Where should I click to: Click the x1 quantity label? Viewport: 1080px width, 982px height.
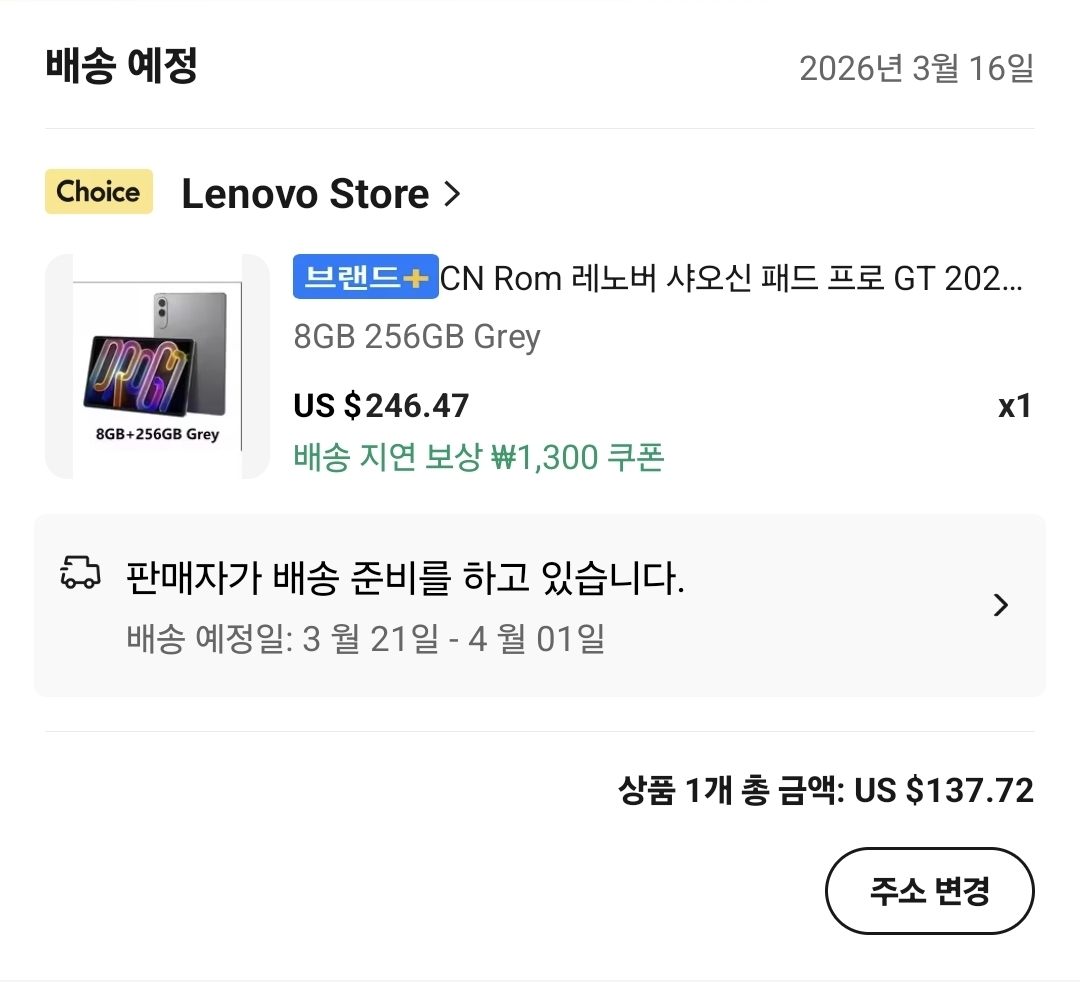[1014, 406]
